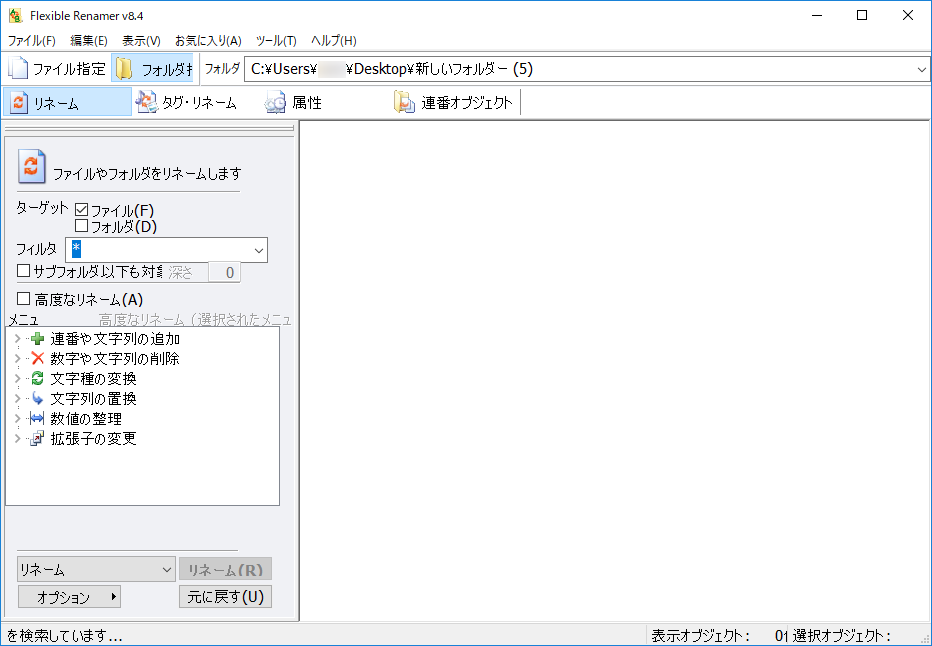932x646 pixels.
Task: Open the folder path dropdown list
Action: click(921, 69)
